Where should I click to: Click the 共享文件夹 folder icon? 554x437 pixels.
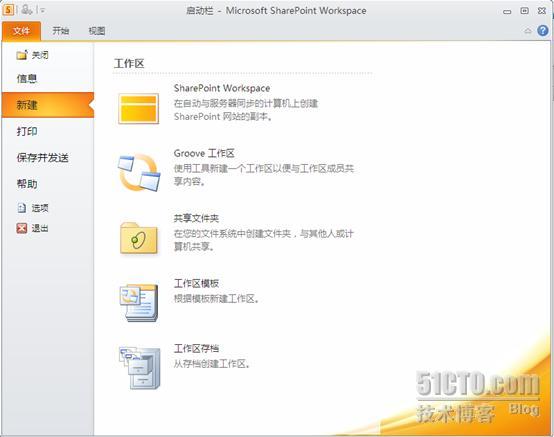(x=138, y=237)
